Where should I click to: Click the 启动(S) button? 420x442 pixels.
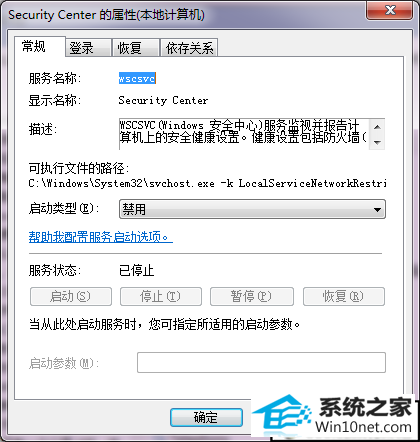pos(71,296)
